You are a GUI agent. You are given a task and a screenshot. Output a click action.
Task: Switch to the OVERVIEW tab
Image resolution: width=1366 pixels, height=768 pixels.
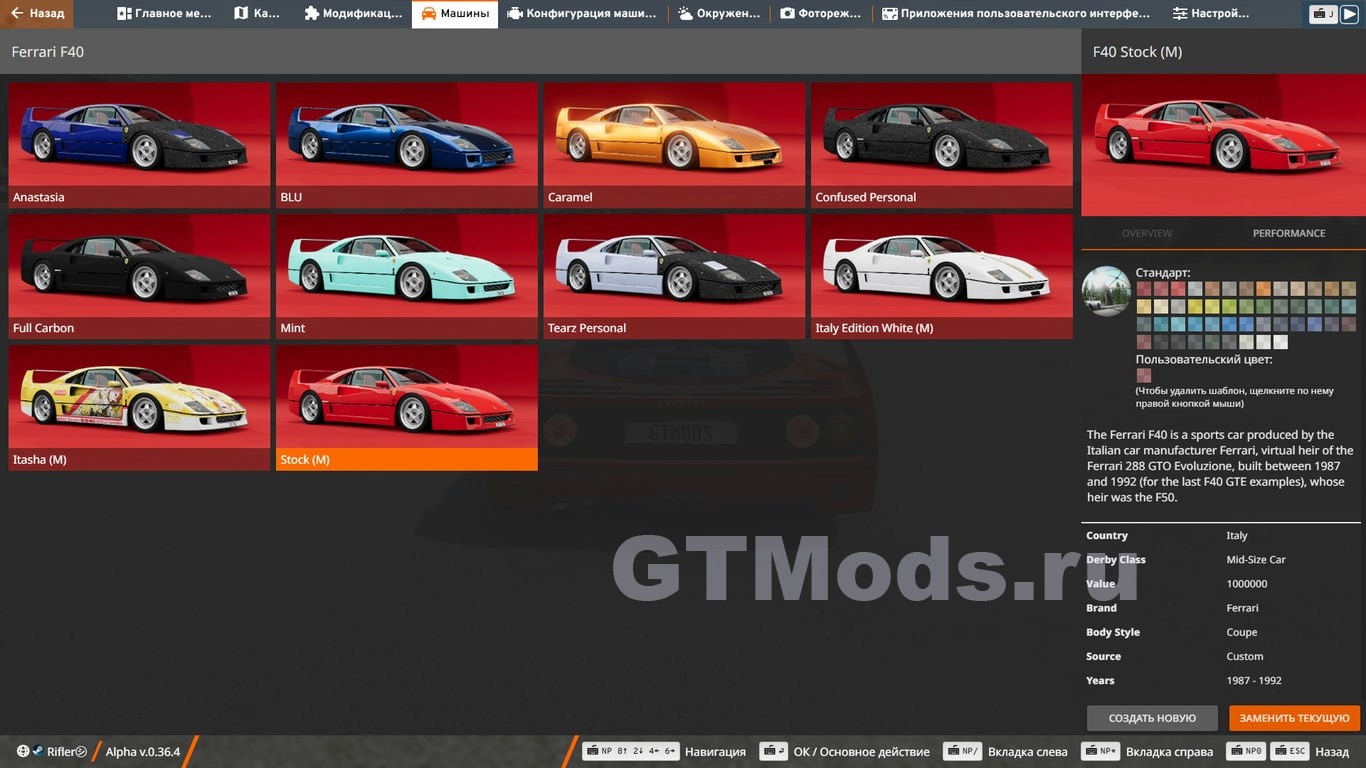coord(1146,233)
